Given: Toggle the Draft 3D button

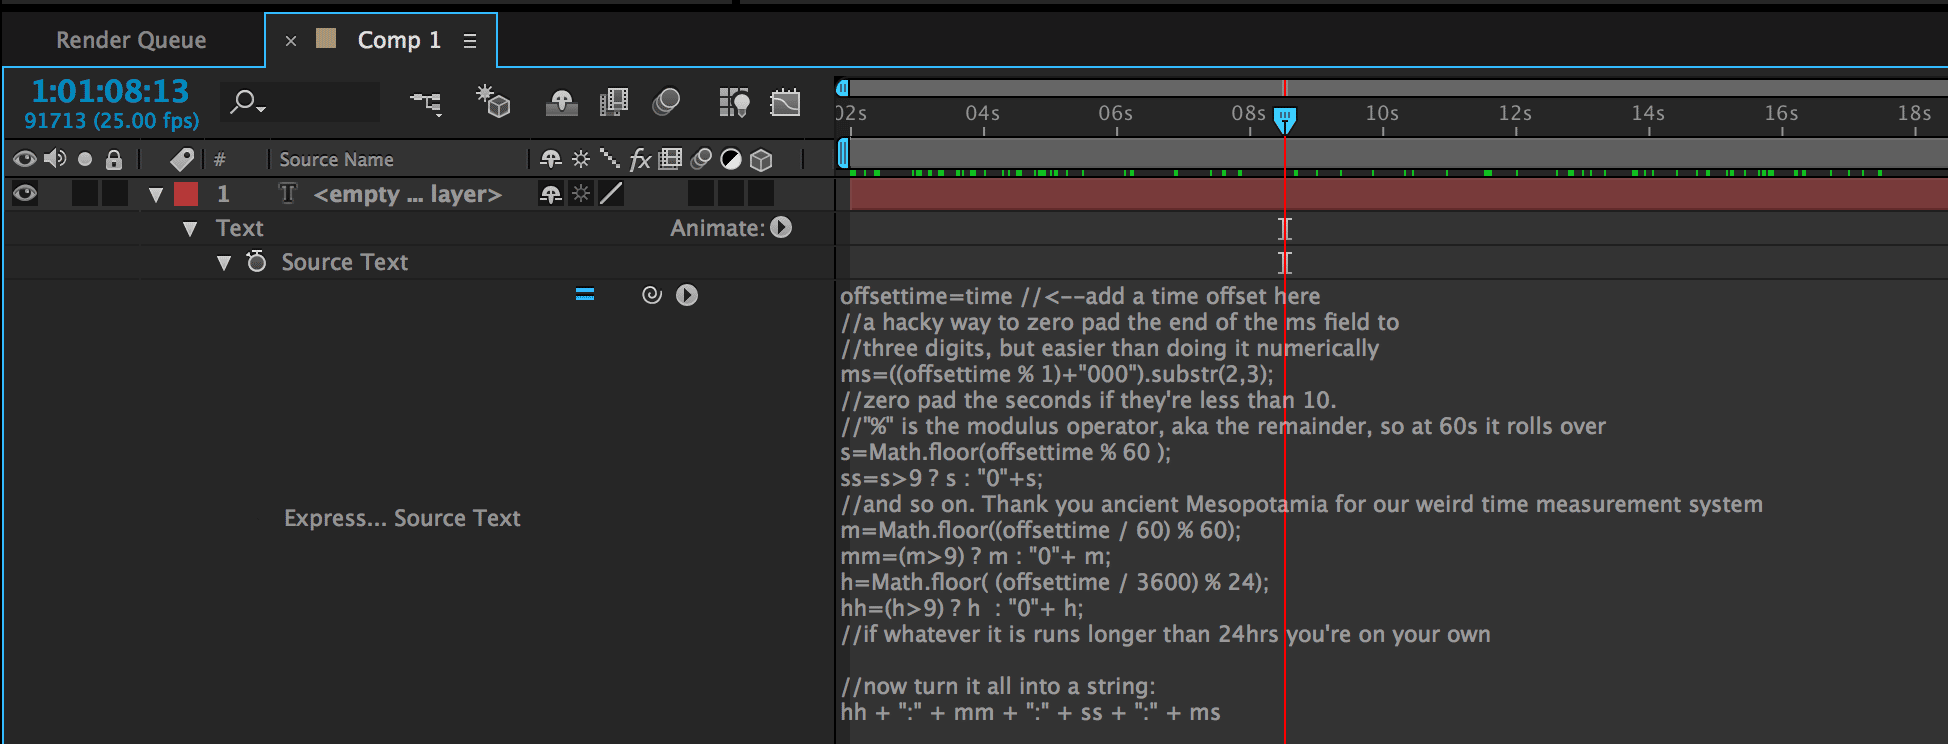Looking at the screenshot, I should click(x=493, y=102).
